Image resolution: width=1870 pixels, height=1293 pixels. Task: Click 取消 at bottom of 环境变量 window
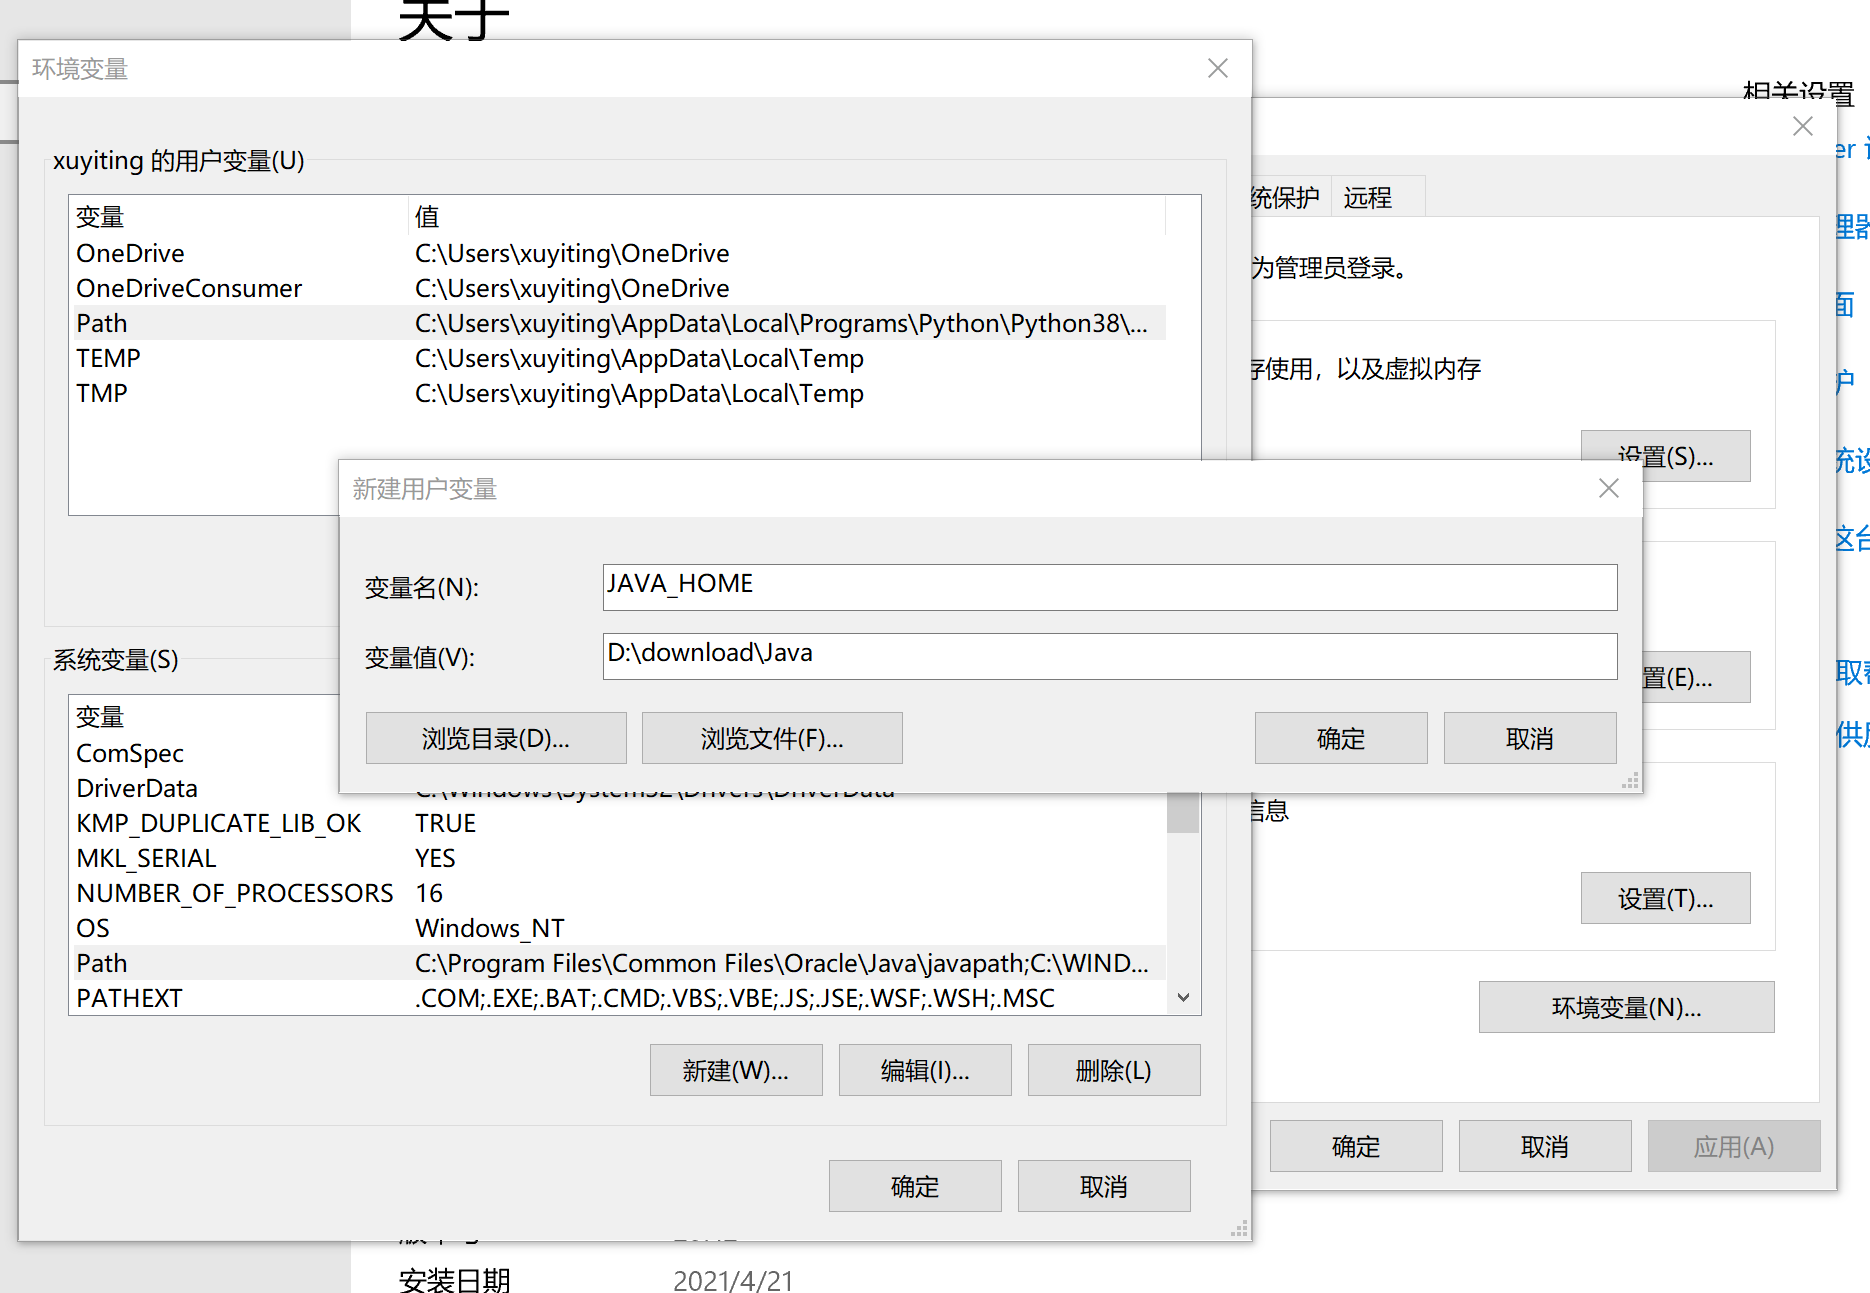click(x=1104, y=1186)
